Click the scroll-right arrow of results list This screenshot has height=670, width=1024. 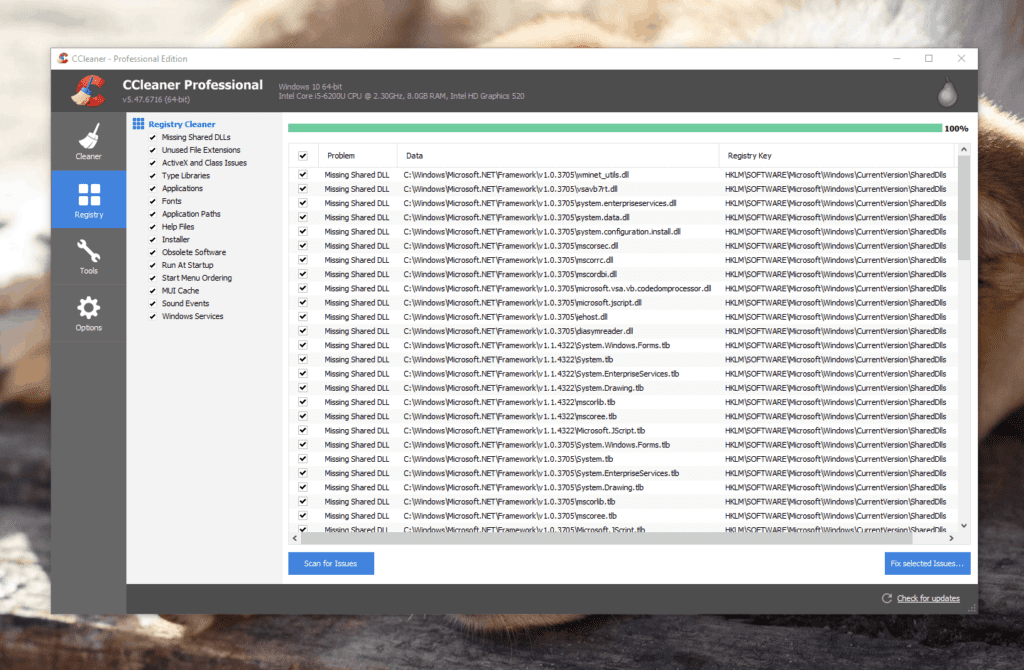click(x=951, y=539)
